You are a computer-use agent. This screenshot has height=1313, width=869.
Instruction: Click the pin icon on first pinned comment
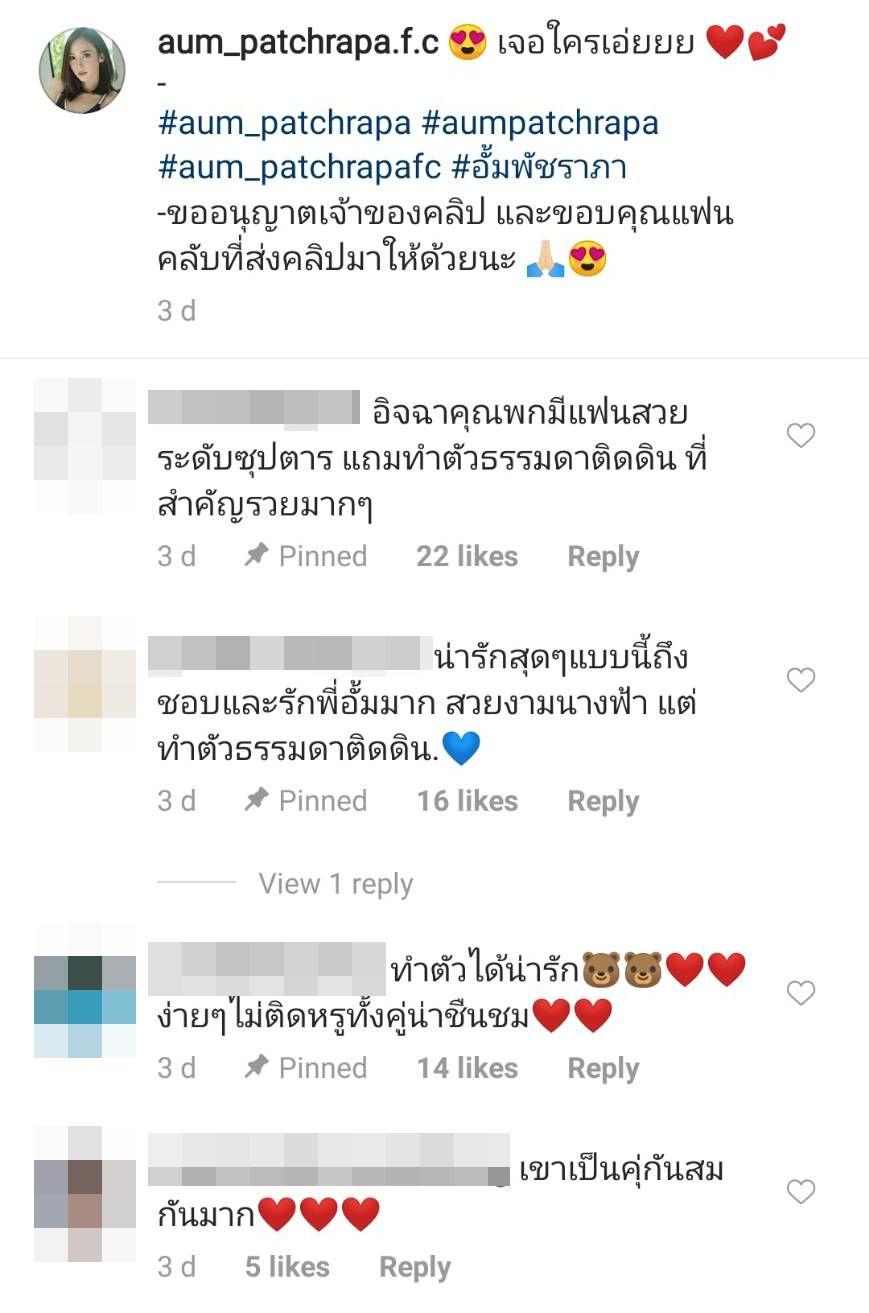pos(257,556)
